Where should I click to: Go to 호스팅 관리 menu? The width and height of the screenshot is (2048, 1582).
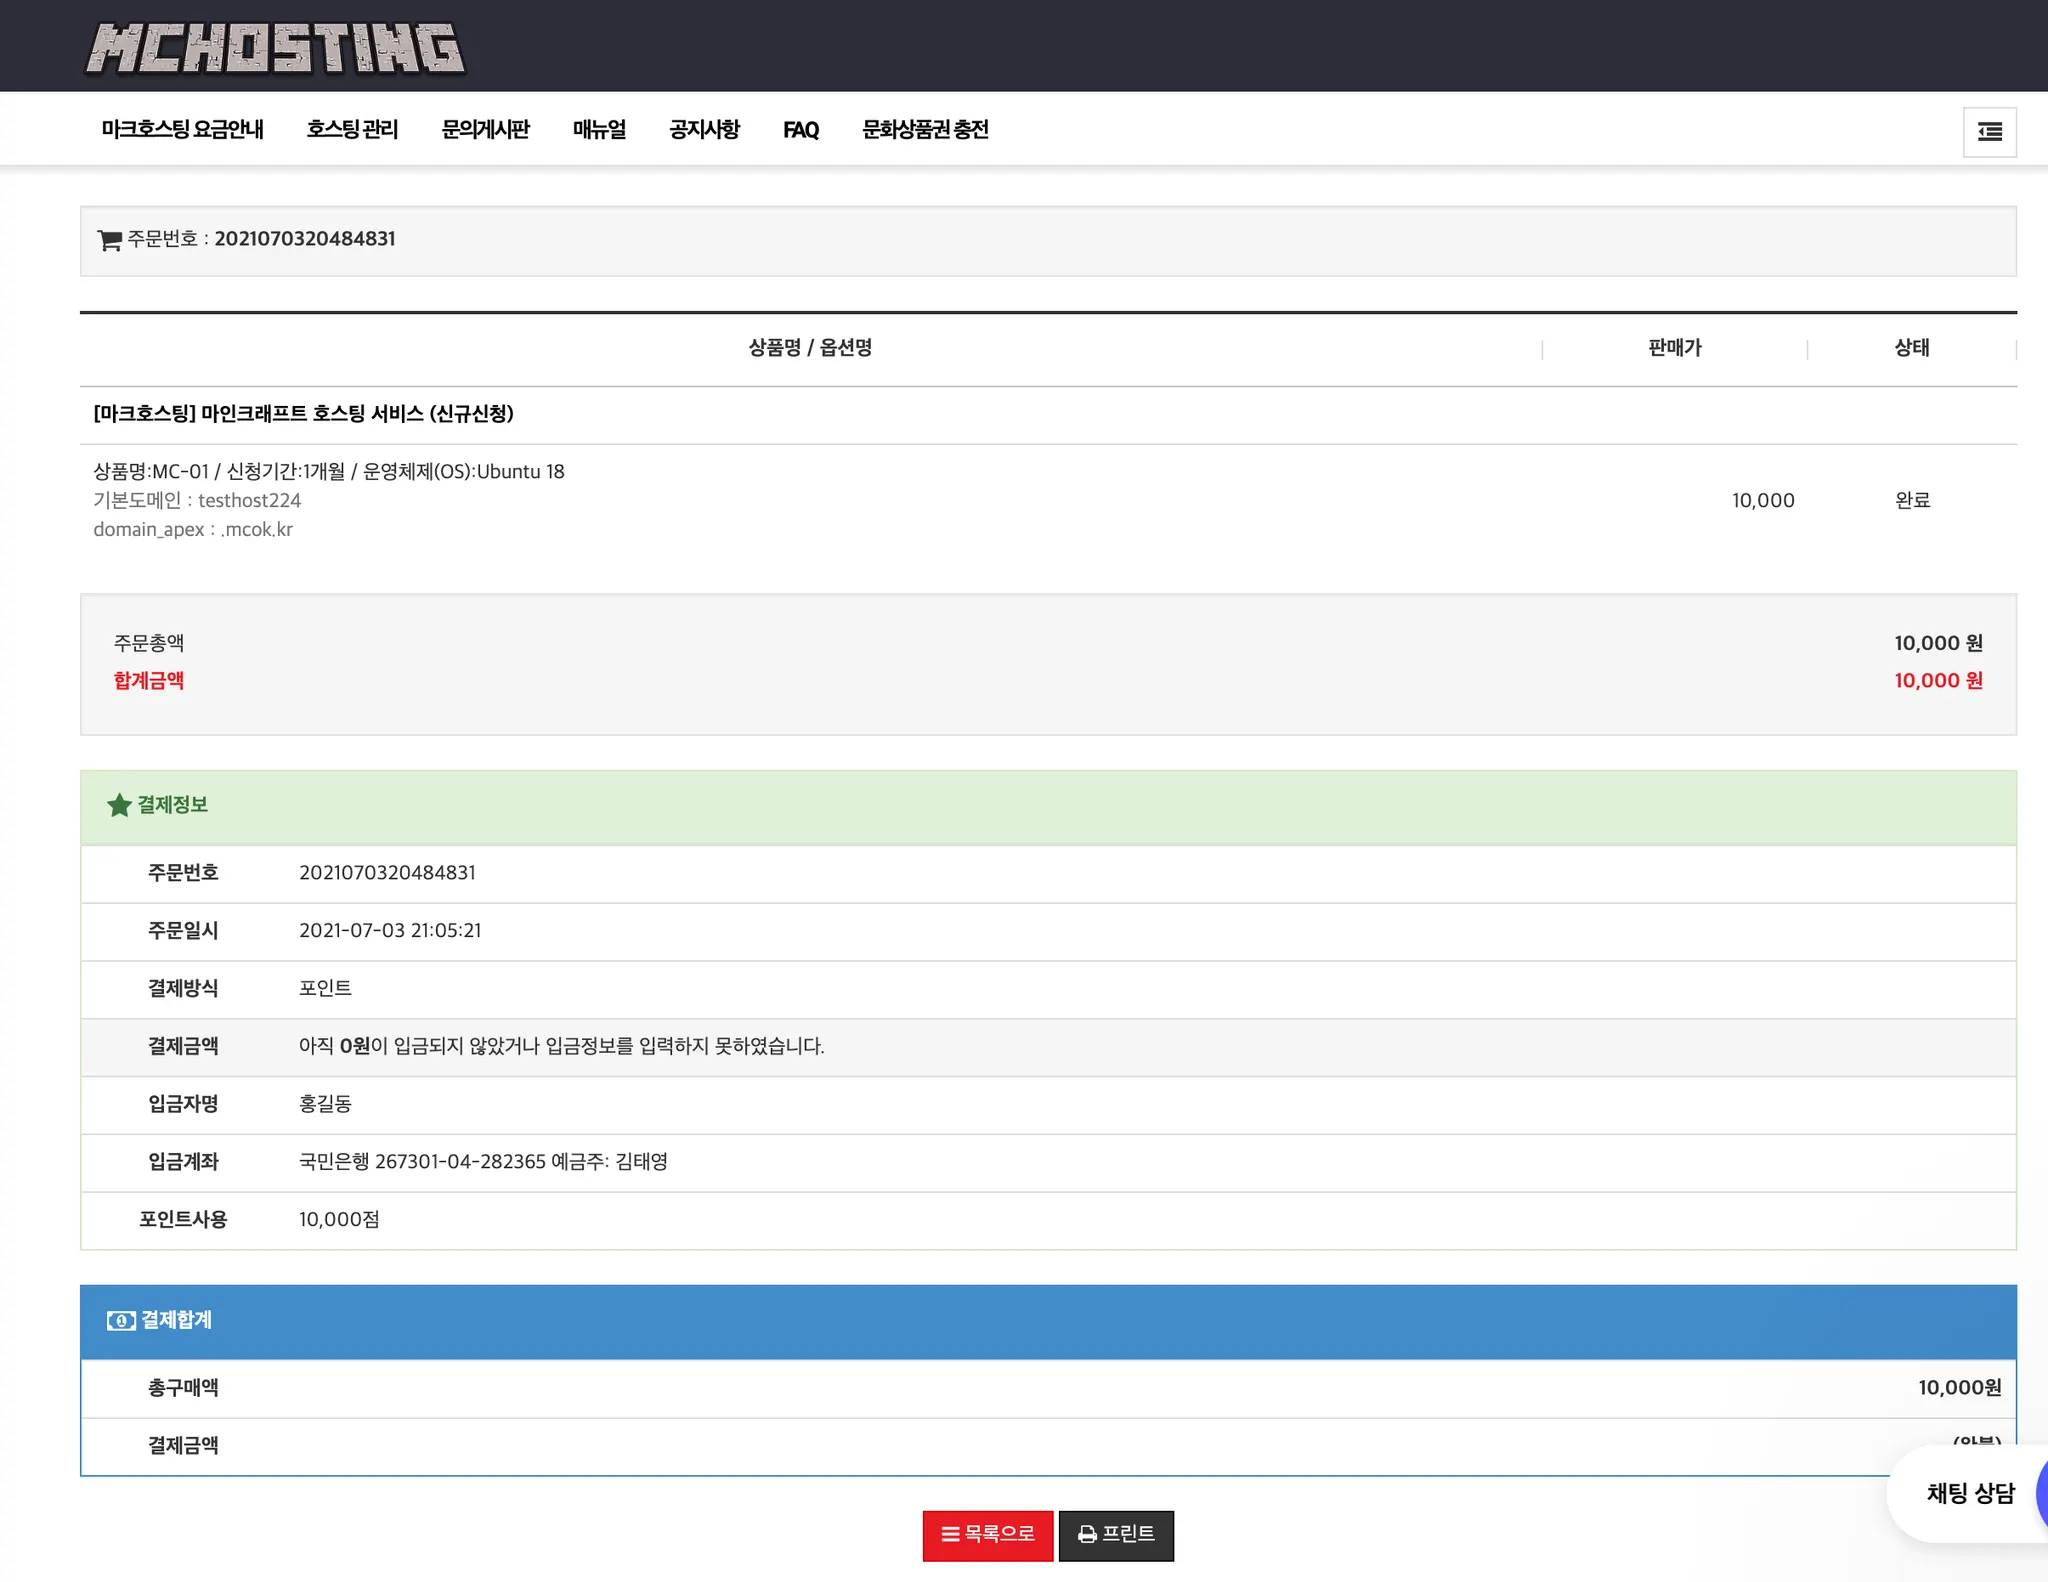352,130
